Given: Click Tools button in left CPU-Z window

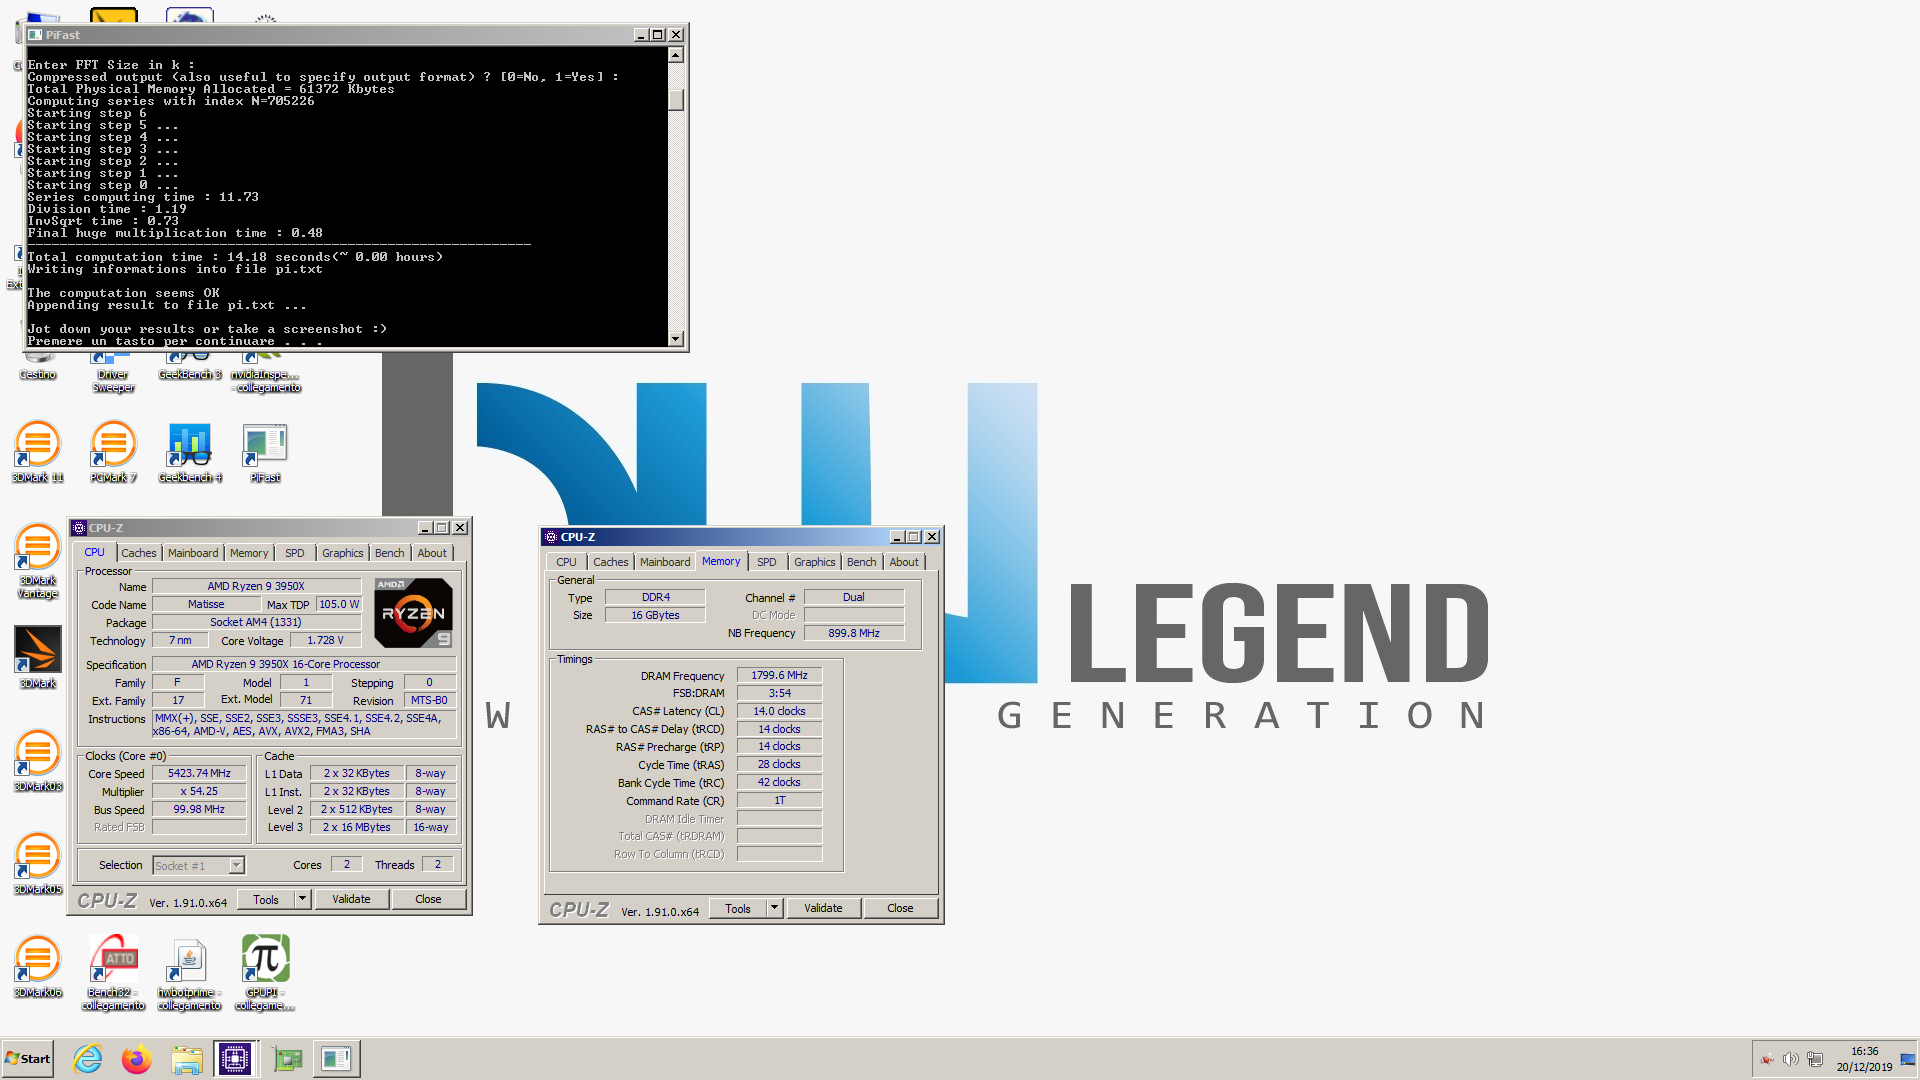Looking at the screenshot, I should [x=266, y=899].
